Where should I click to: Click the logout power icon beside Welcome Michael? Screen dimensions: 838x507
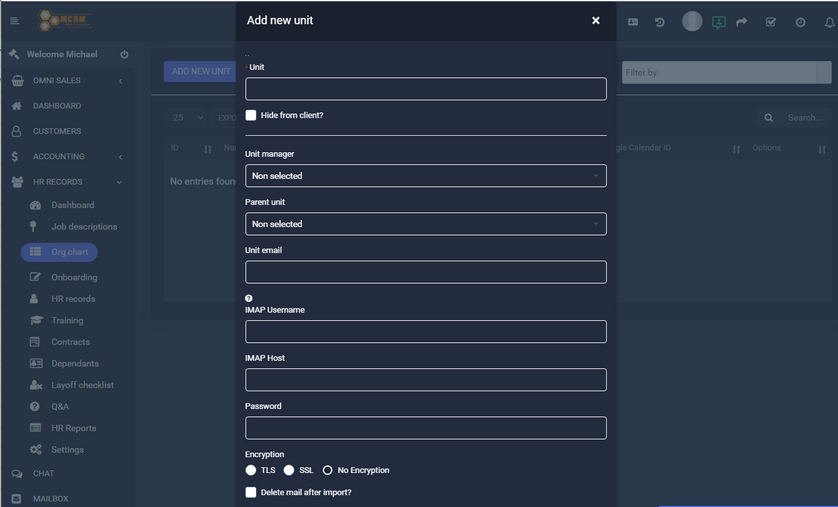[124, 55]
